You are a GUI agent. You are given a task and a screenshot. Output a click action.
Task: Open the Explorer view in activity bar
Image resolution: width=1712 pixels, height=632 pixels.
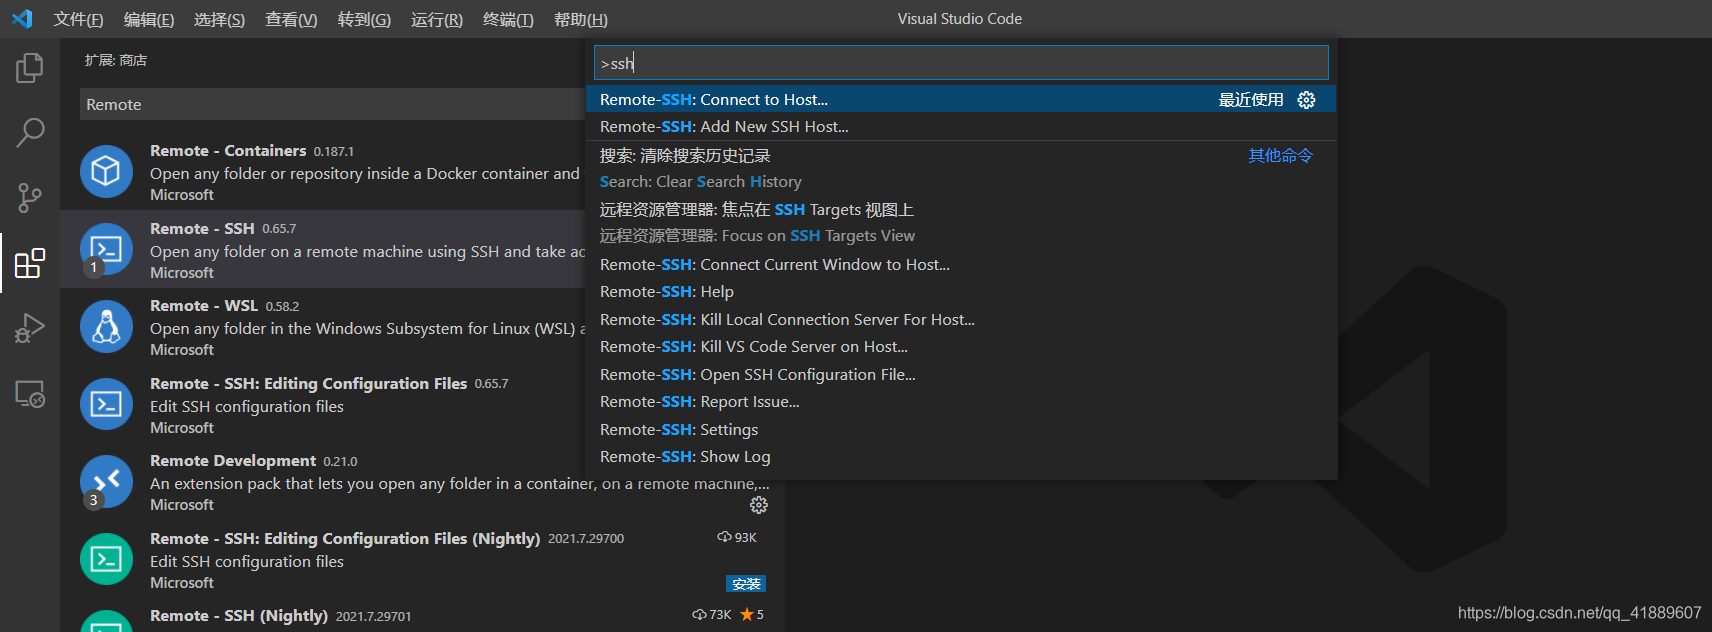point(30,68)
